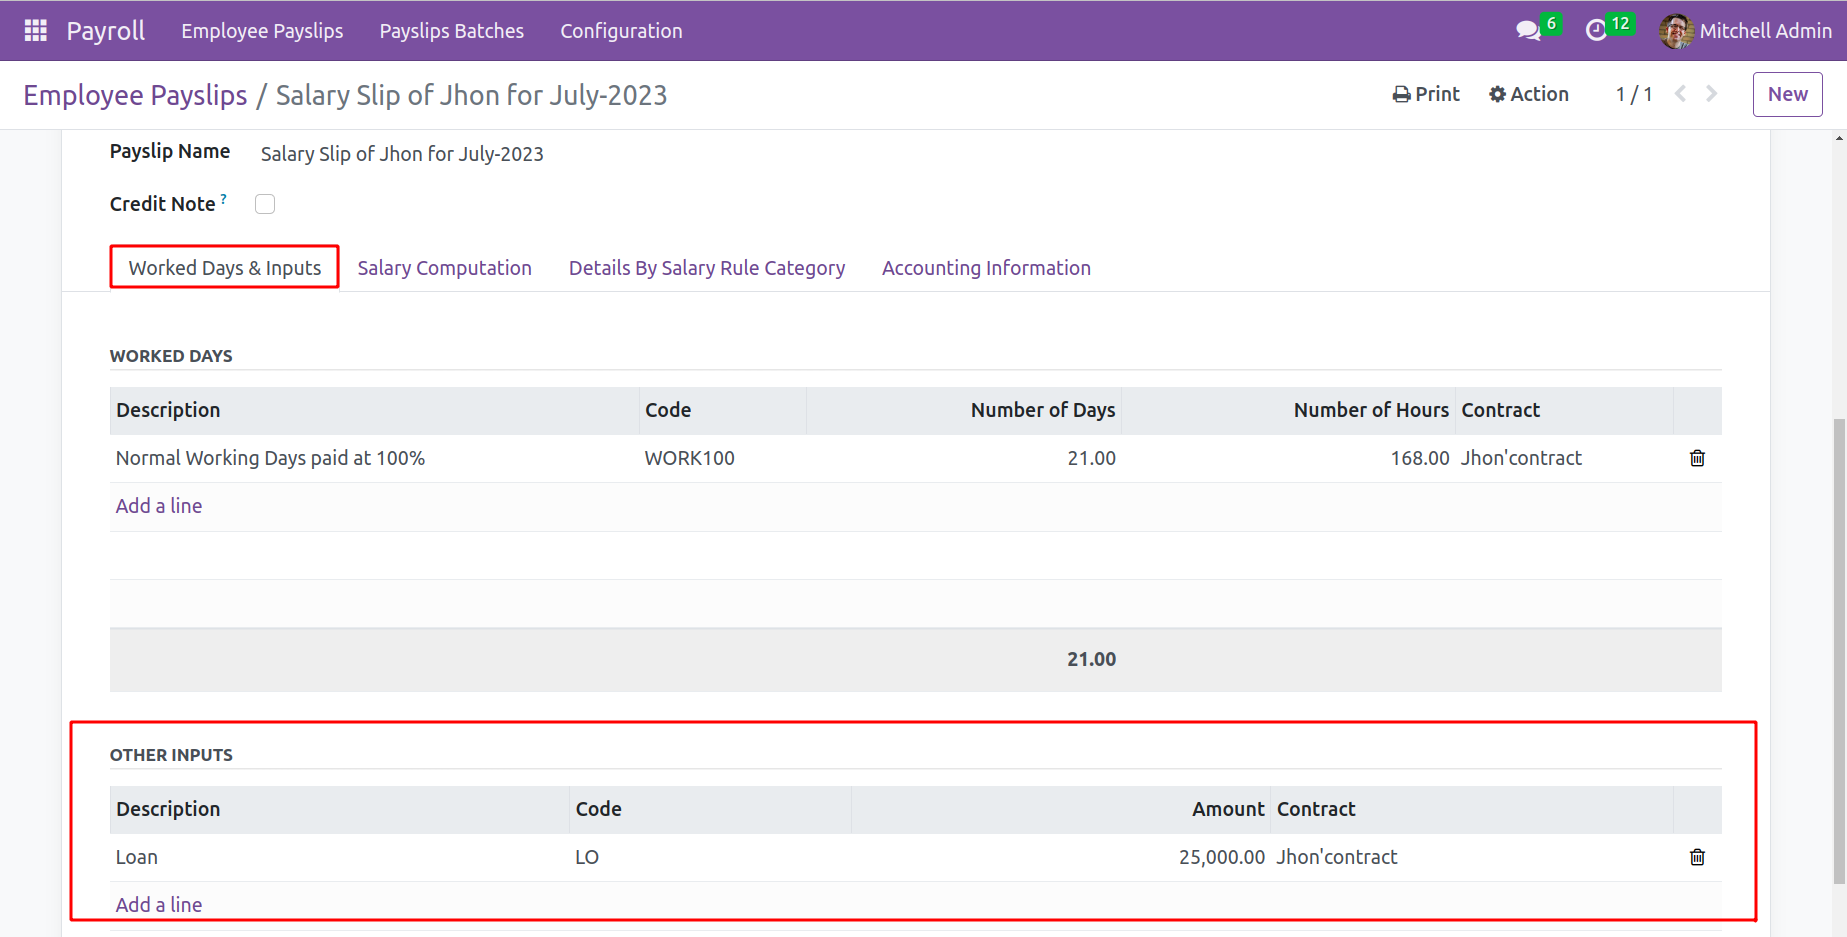Open the Action dropdown menu
This screenshot has width=1847, height=937.
coord(1529,94)
